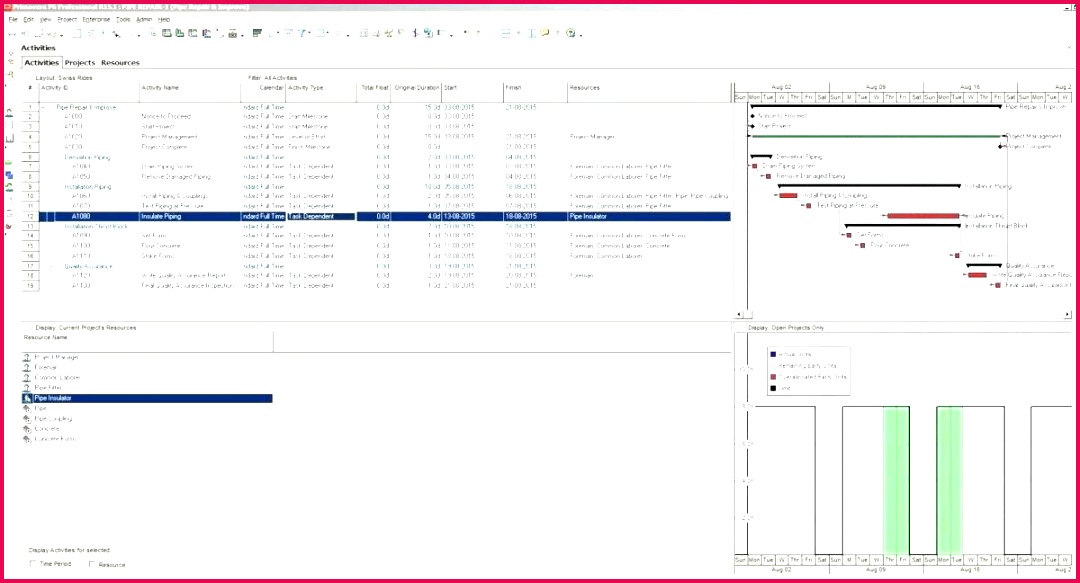Sort by the Activity Name column header
This screenshot has height=583, width=1080.
click(160, 88)
